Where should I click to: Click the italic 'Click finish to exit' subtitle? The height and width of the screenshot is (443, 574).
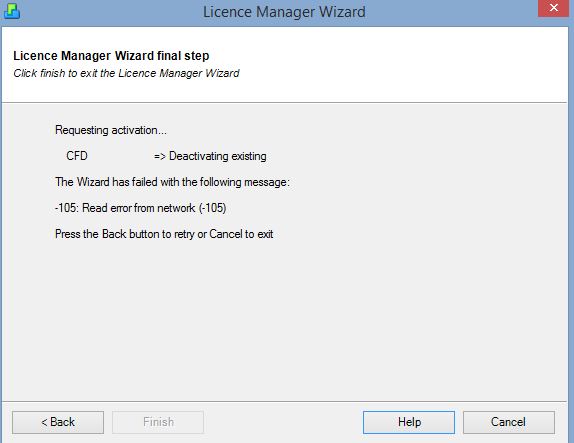click(126, 73)
